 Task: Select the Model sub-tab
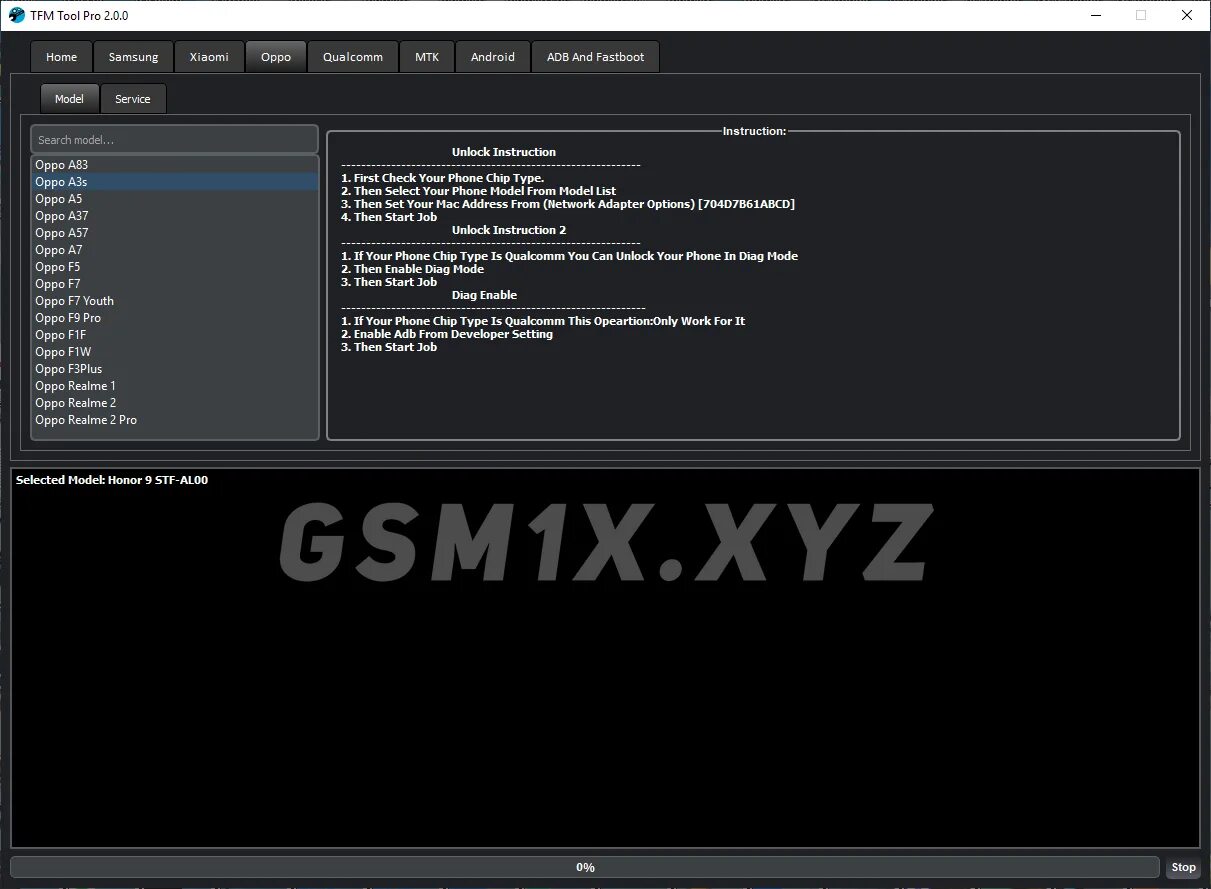tap(70, 99)
